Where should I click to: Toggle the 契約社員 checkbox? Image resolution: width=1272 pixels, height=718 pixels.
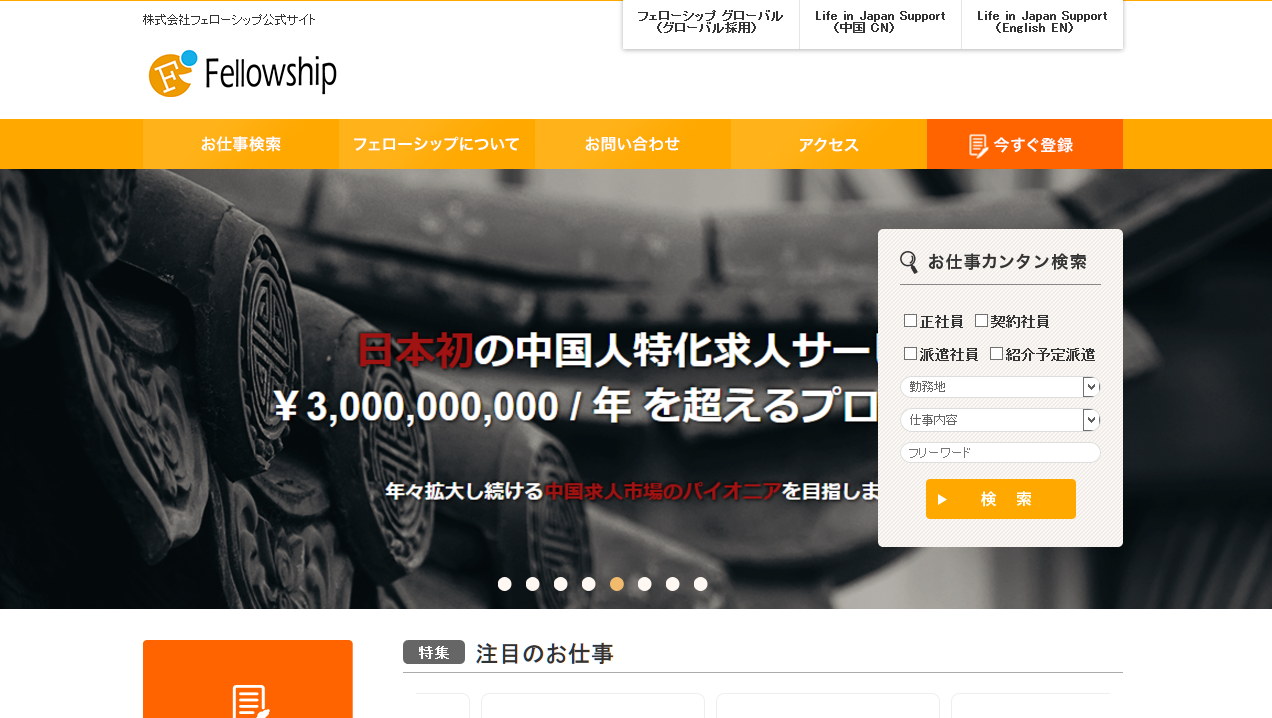pyautogui.click(x=981, y=321)
